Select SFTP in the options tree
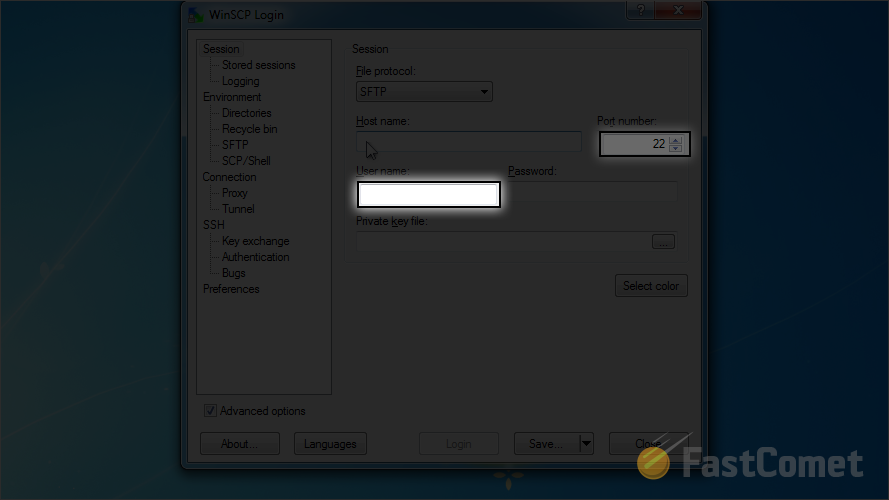The width and height of the screenshot is (889, 500). (235, 145)
